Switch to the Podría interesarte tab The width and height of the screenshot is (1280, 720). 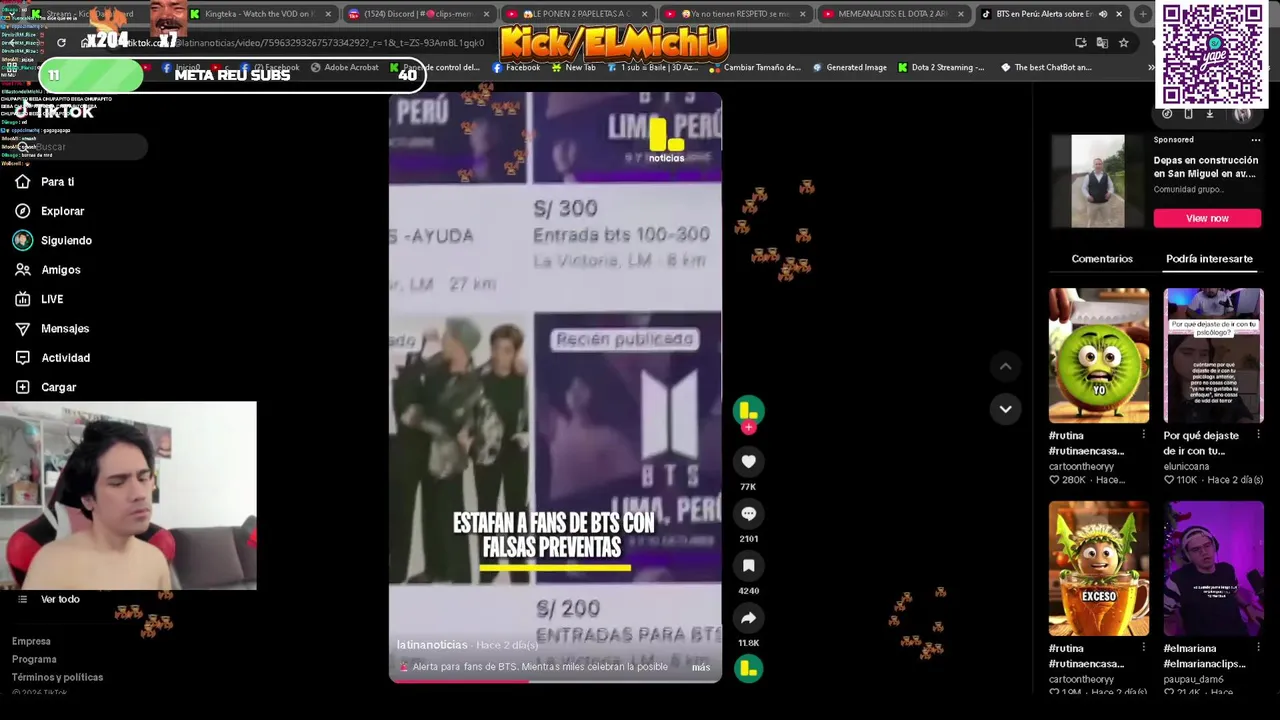1209,259
